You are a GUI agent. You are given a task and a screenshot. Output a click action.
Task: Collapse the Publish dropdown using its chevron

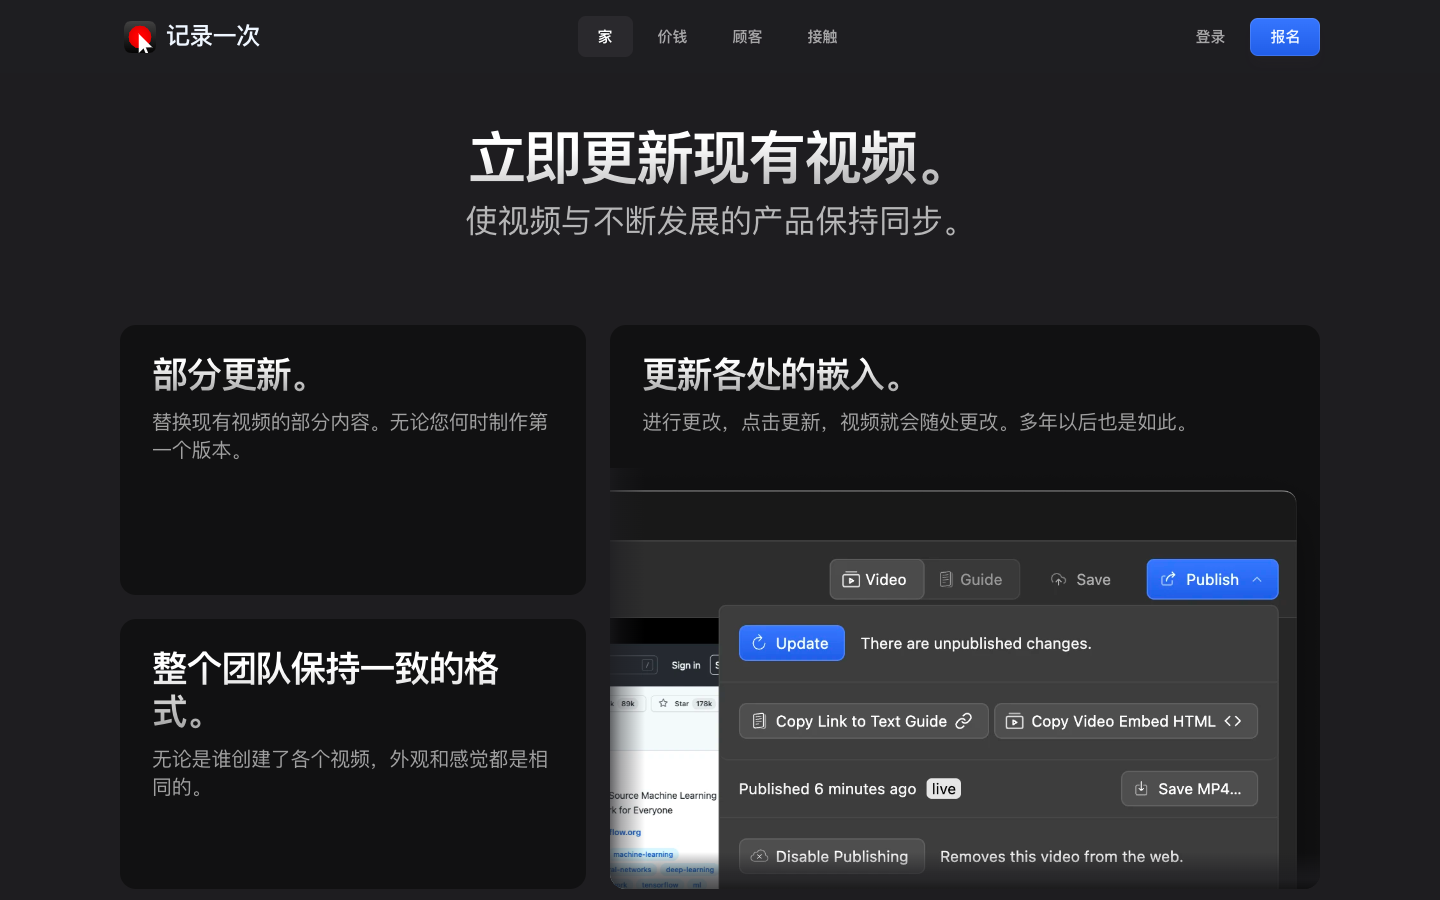coord(1256,580)
